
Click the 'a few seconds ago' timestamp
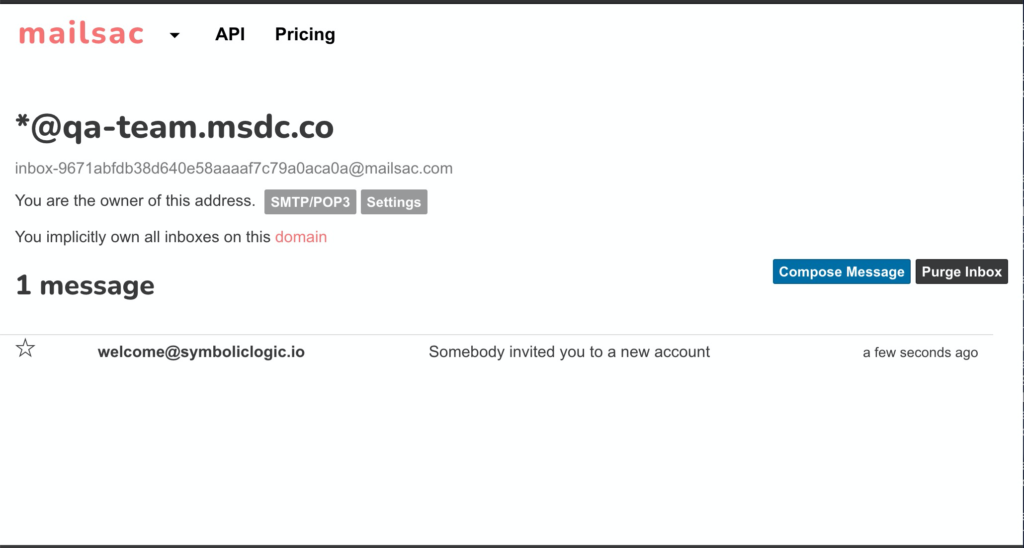point(920,353)
